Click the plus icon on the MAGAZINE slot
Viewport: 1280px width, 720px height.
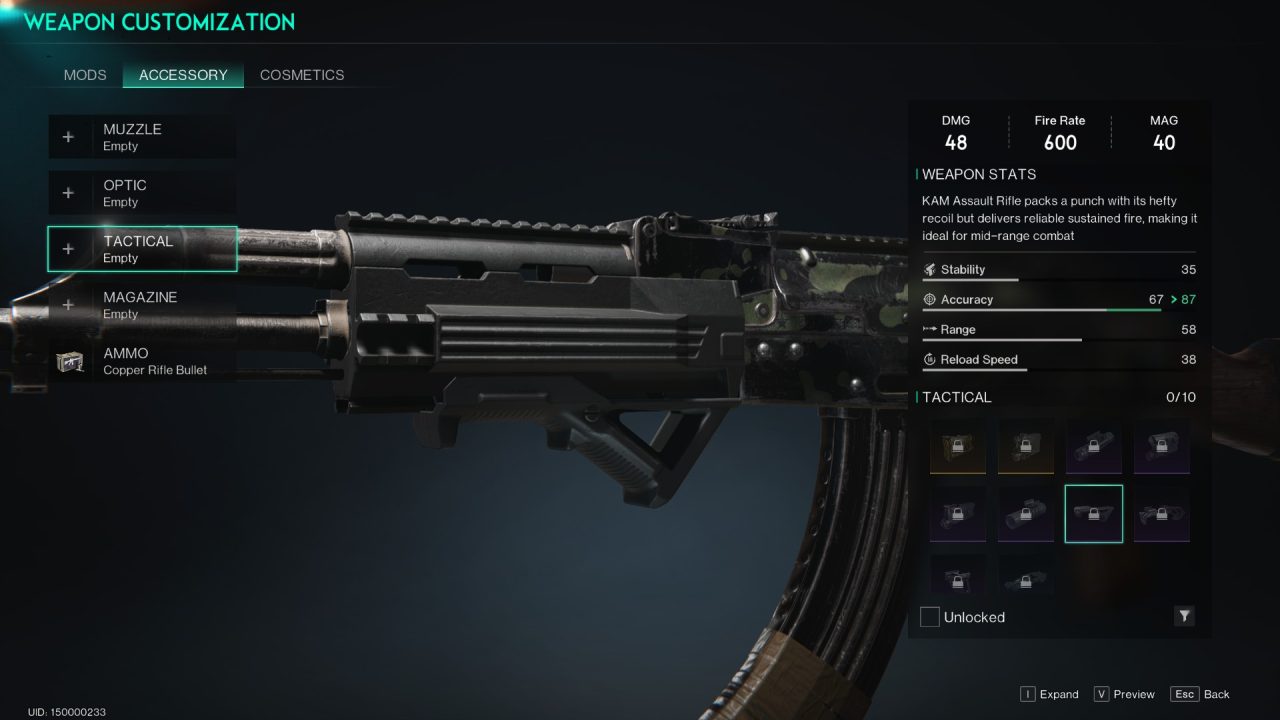tap(68, 305)
